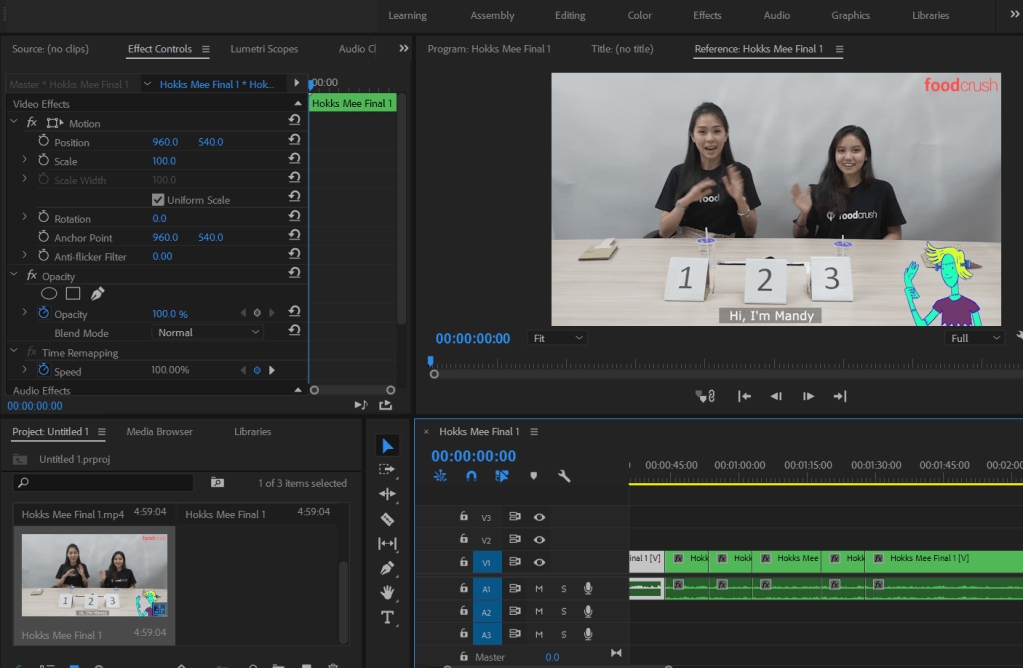The image size is (1023, 668).
Task: Select the Track Select Forward tool
Action: click(x=388, y=470)
